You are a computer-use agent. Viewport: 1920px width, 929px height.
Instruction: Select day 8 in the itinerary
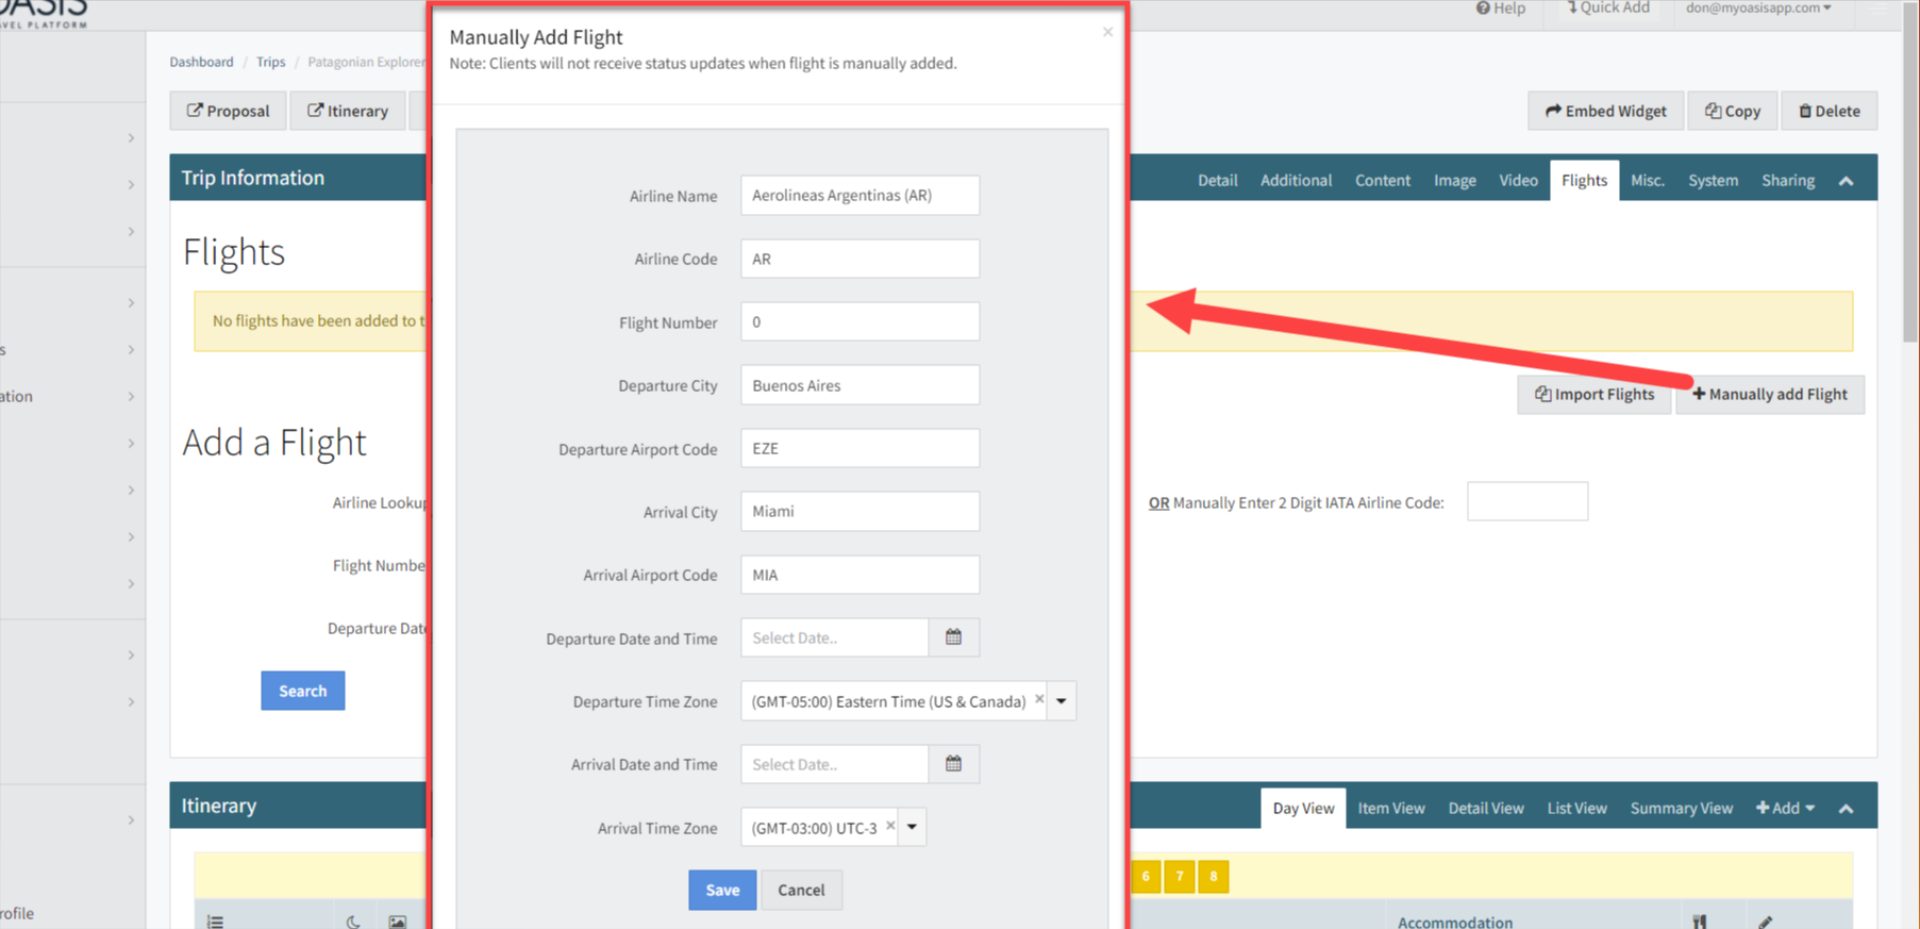point(1213,876)
